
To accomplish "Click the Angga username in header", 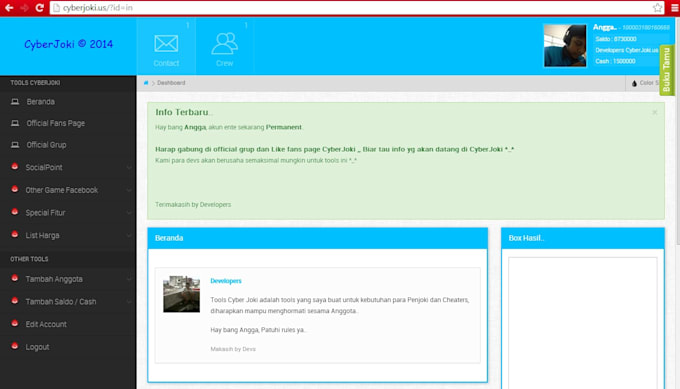I will 605,27.
